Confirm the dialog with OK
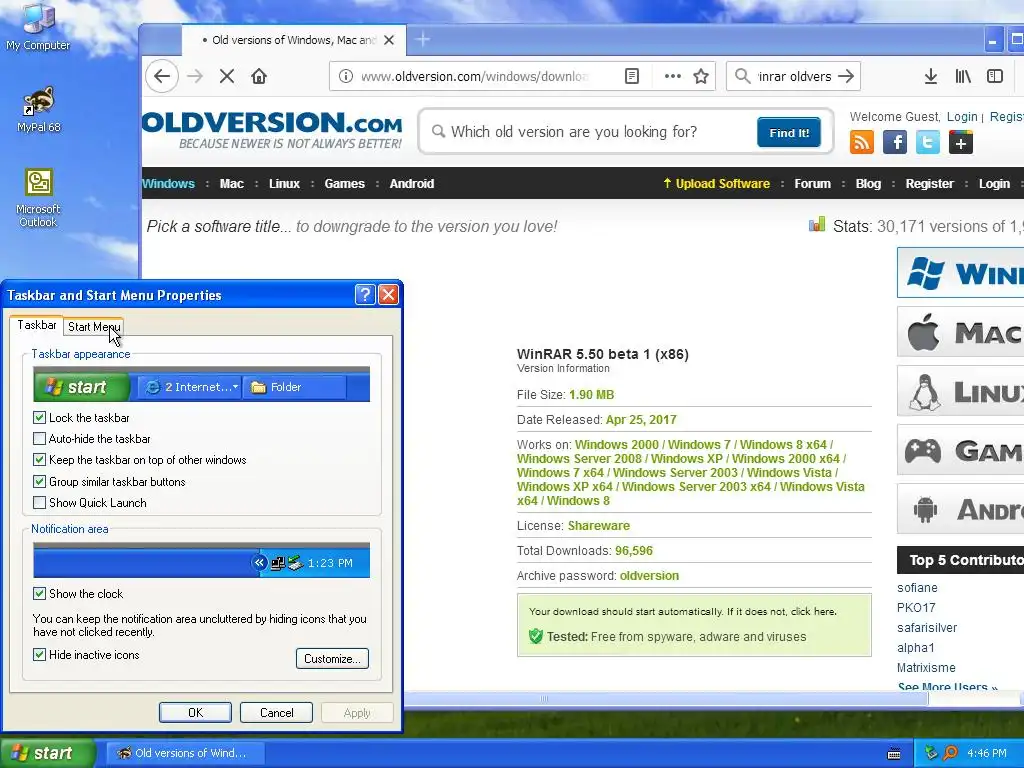Image resolution: width=1024 pixels, height=768 pixels. pos(195,712)
